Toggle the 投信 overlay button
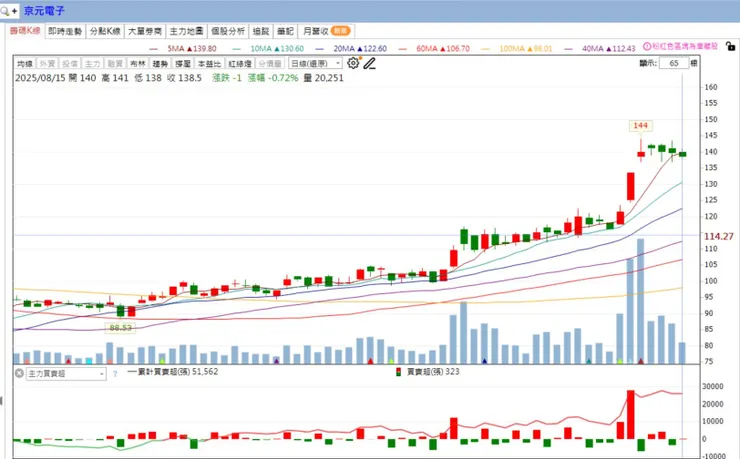This screenshot has height=459, width=740. (70, 63)
